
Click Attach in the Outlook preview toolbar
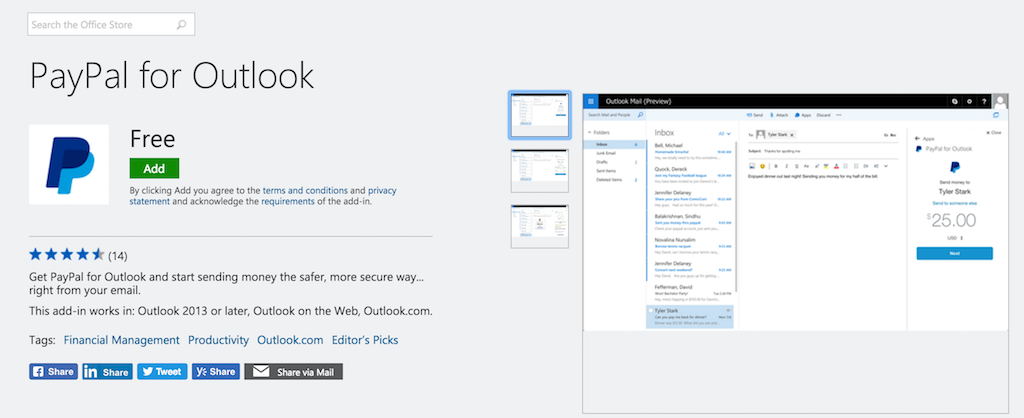click(779, 115)
